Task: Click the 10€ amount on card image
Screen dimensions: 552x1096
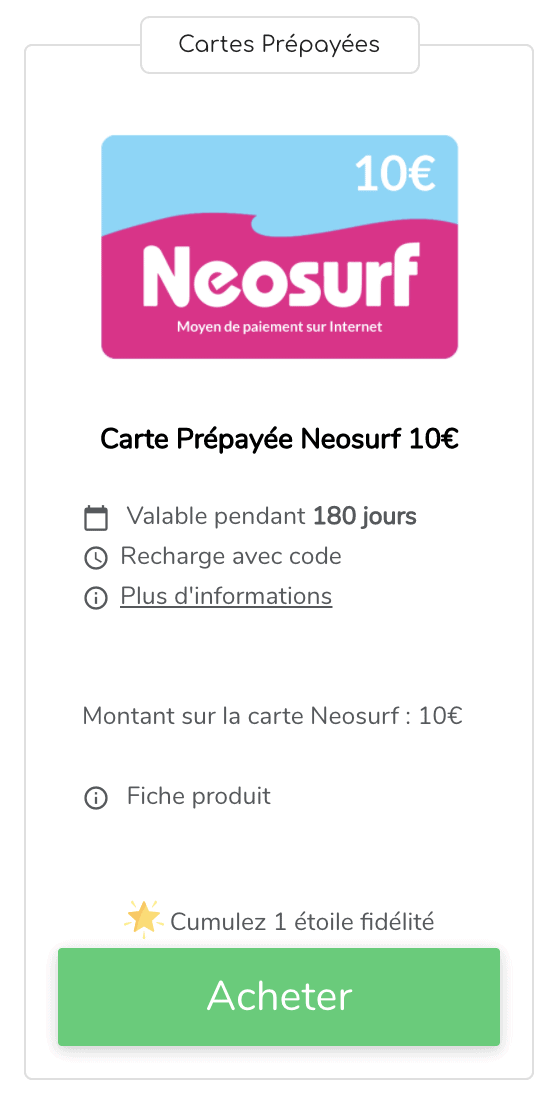Action: point(395,174)
